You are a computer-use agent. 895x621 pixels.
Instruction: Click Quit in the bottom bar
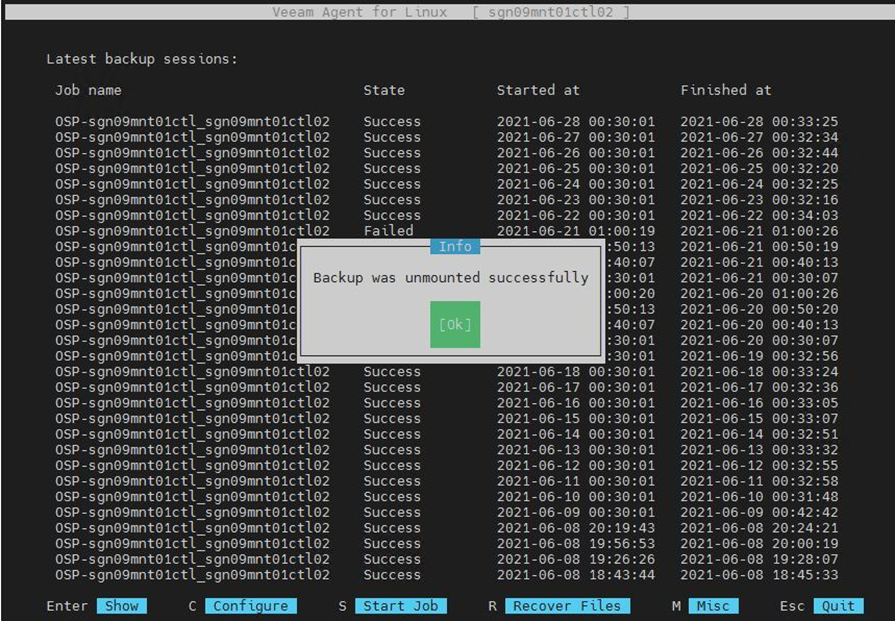838,606
